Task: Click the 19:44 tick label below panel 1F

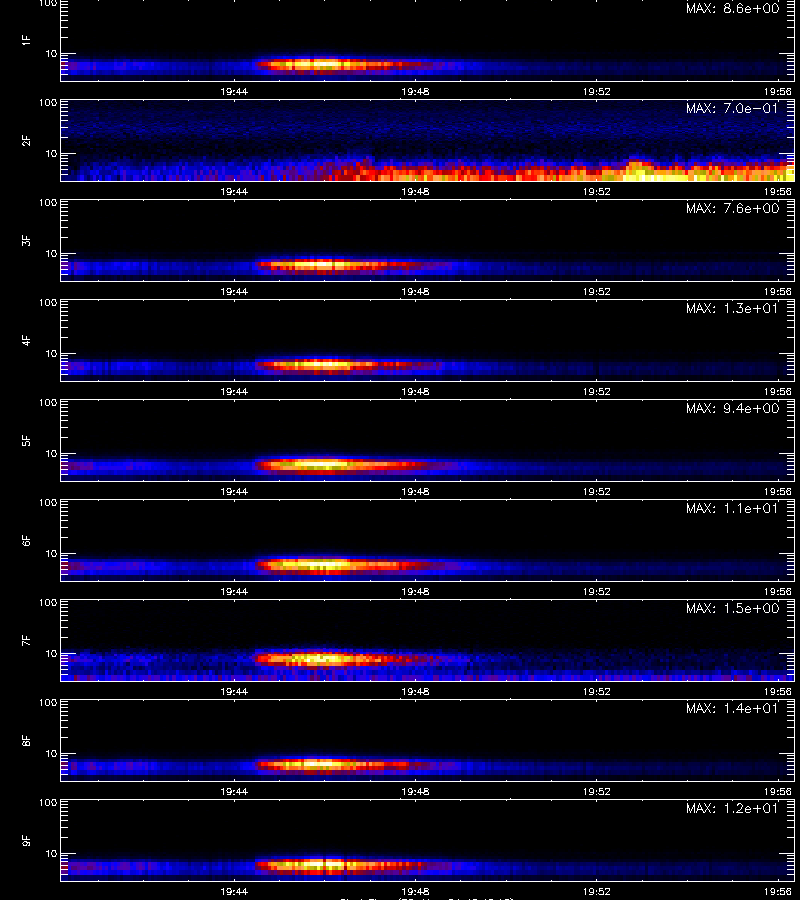Action: coord(234,91)
